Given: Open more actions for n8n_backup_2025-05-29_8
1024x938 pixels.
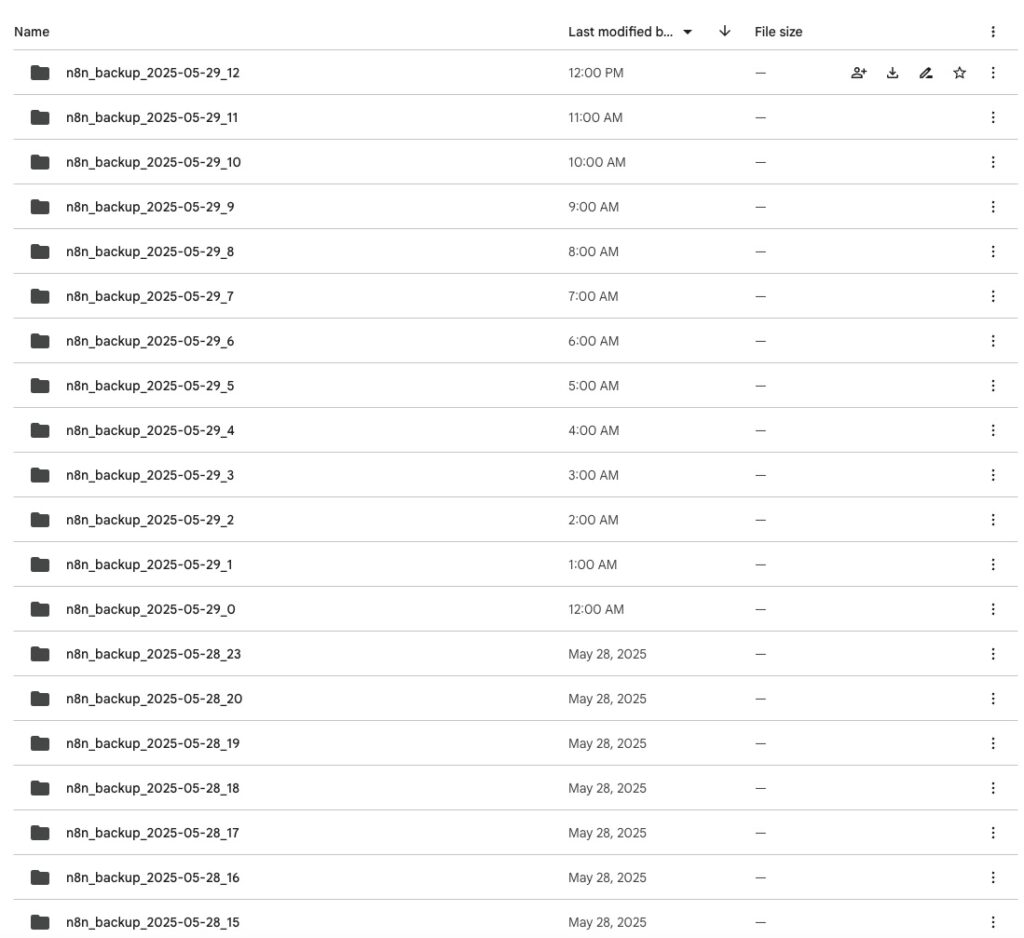Looking at the screenshot, I should click(993, 251).
